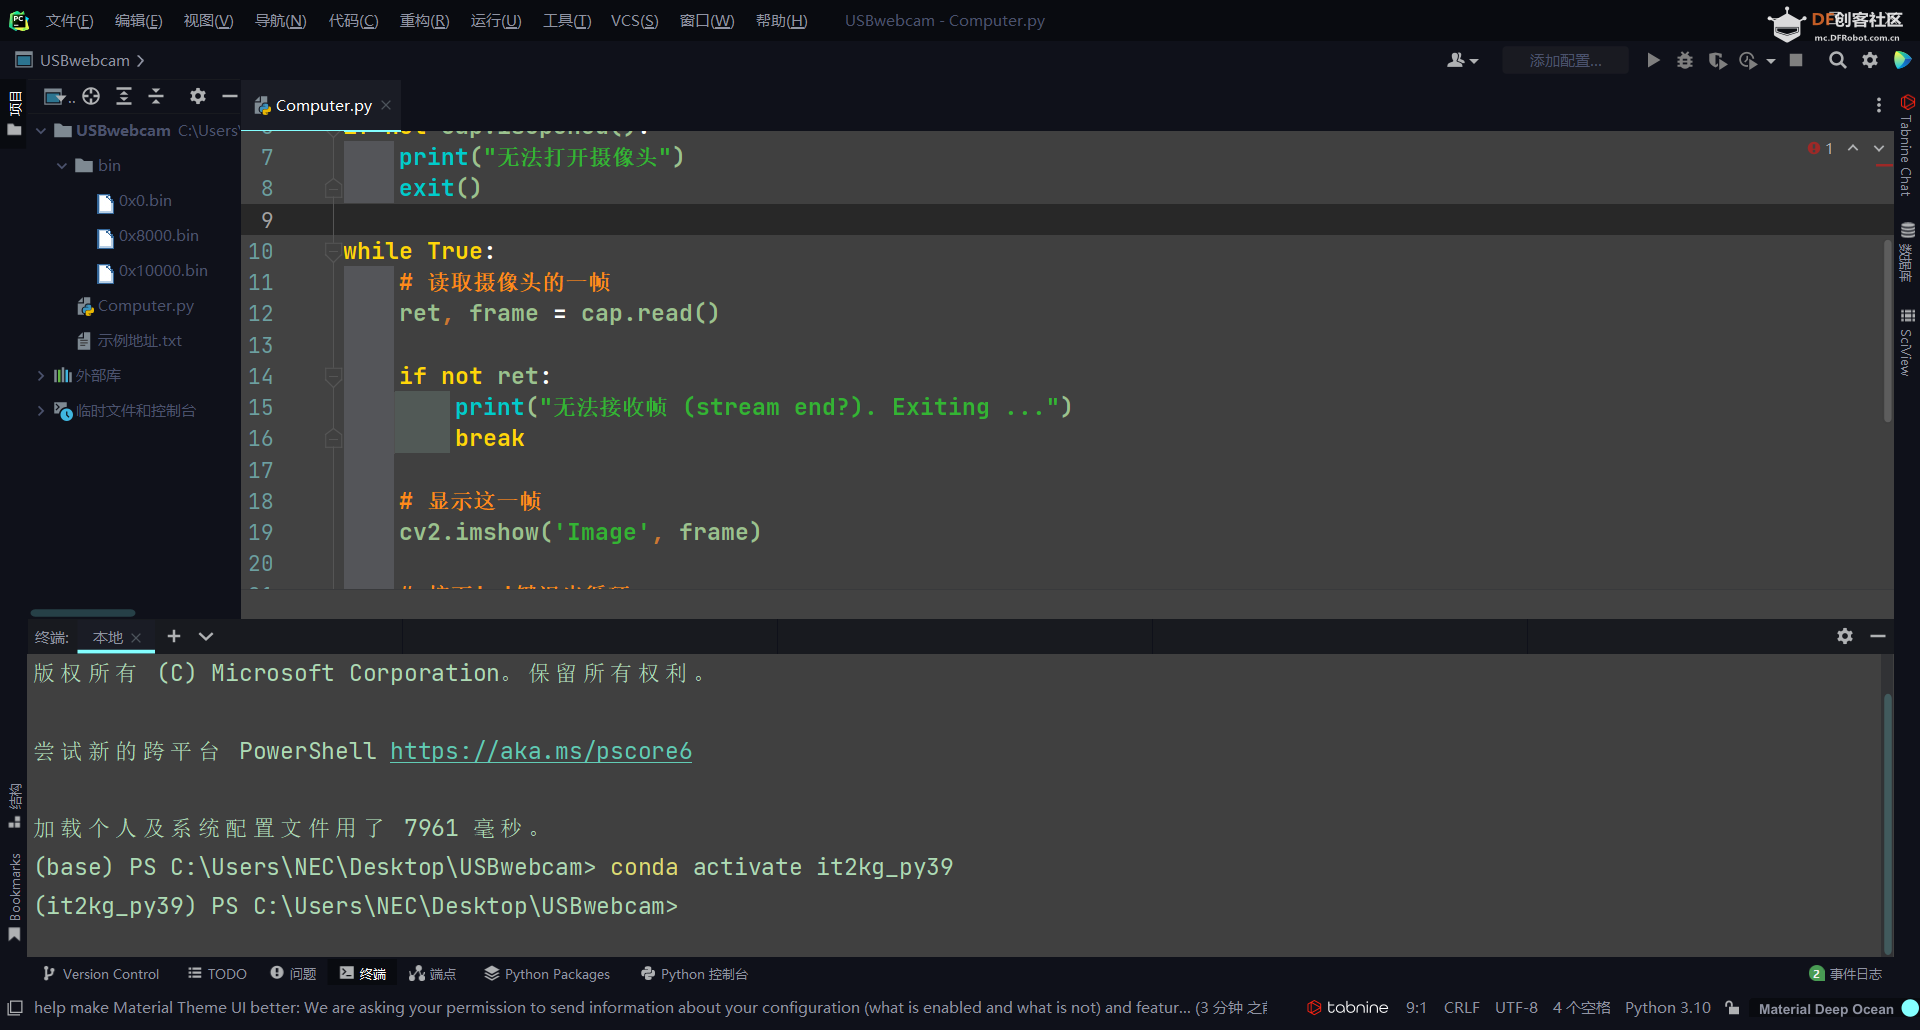The height and width of the screenshot is (1030, 1920).
Task: Go to previous highlighted error arrow
Action: (x=1853, y=148)
